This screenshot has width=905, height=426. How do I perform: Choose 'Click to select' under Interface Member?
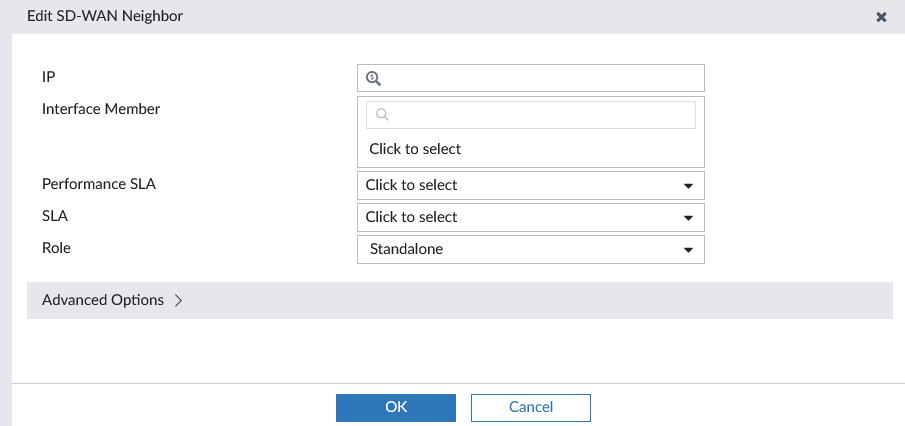coord(415,149)
